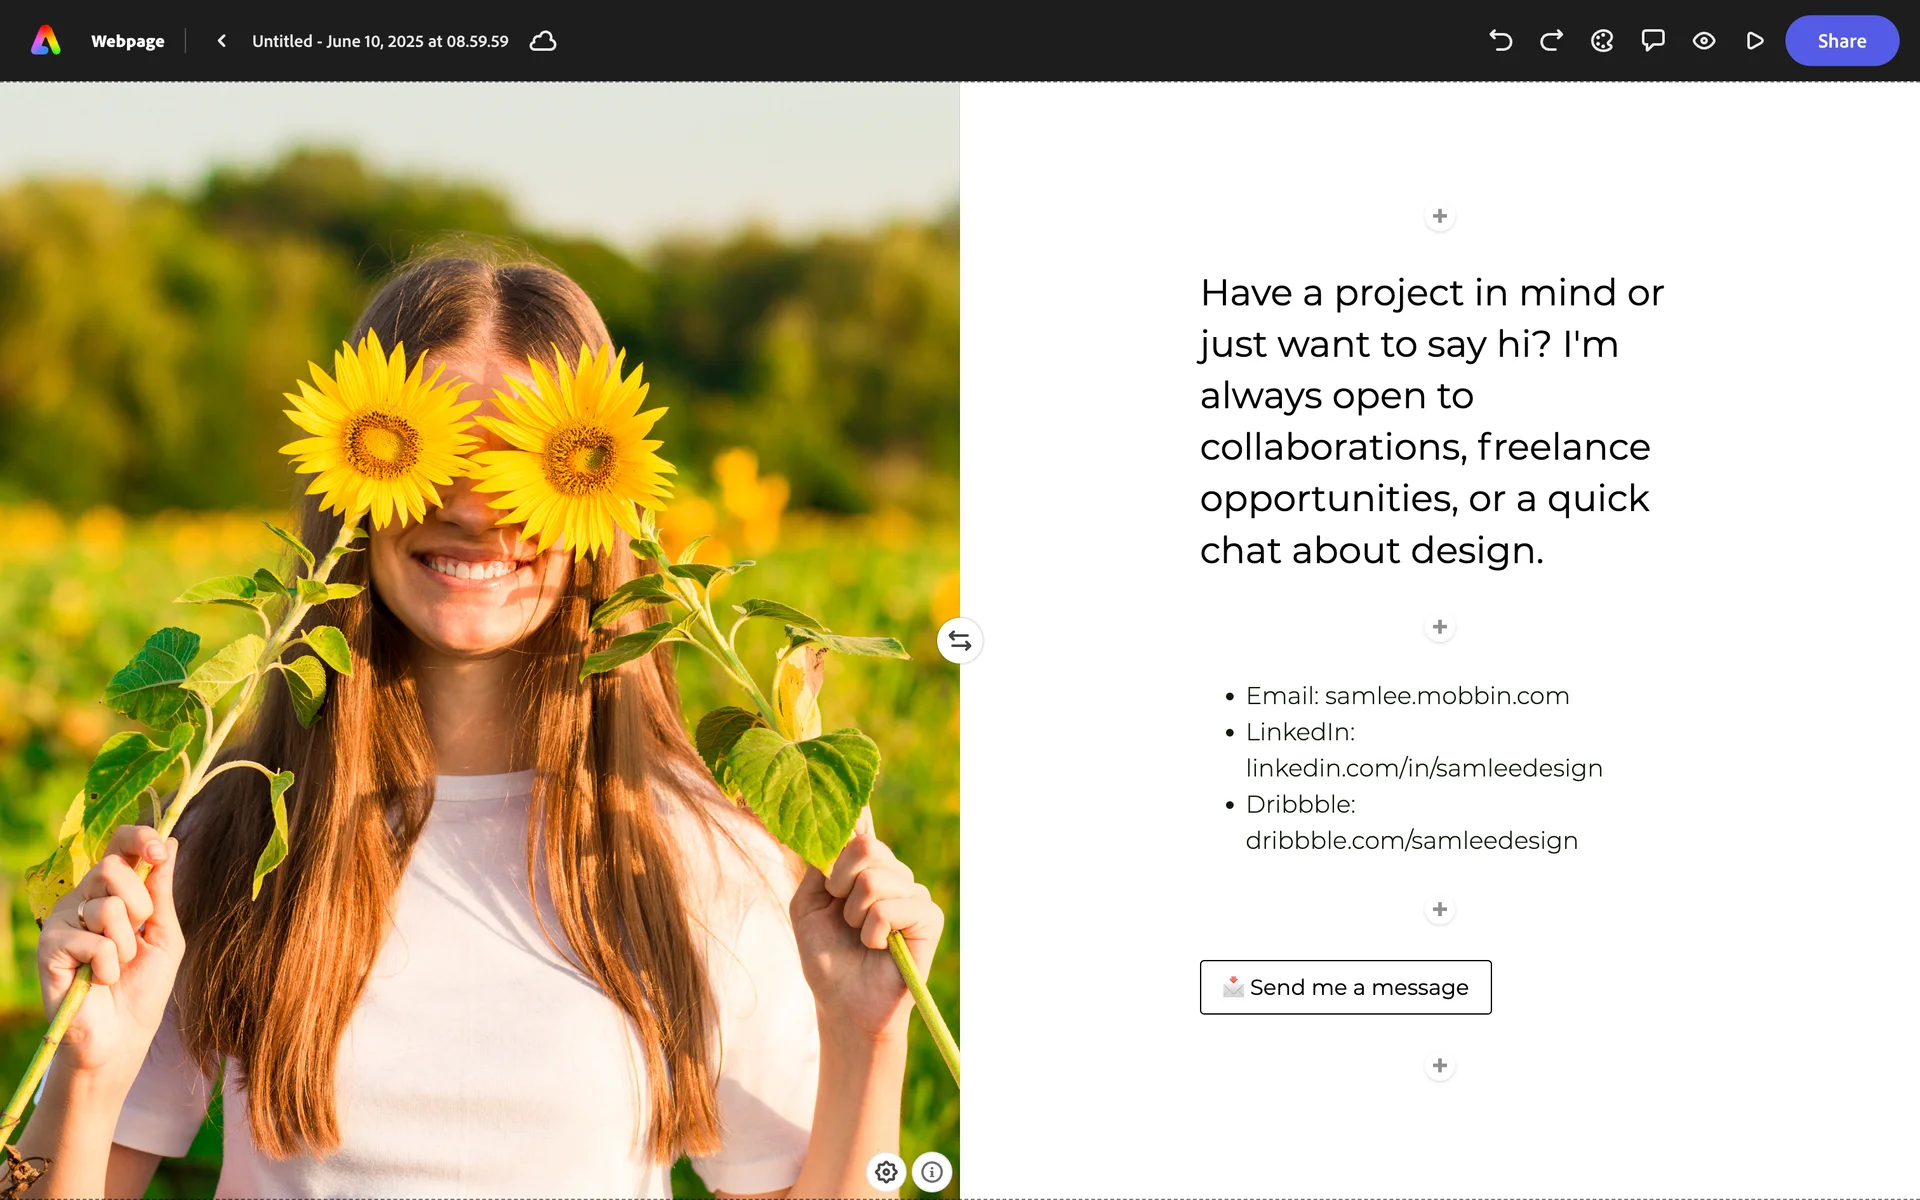Add content with plus below the heading paragraph
The height and width of the screenshot is (1200, 1920).
tap(1439, 627)
